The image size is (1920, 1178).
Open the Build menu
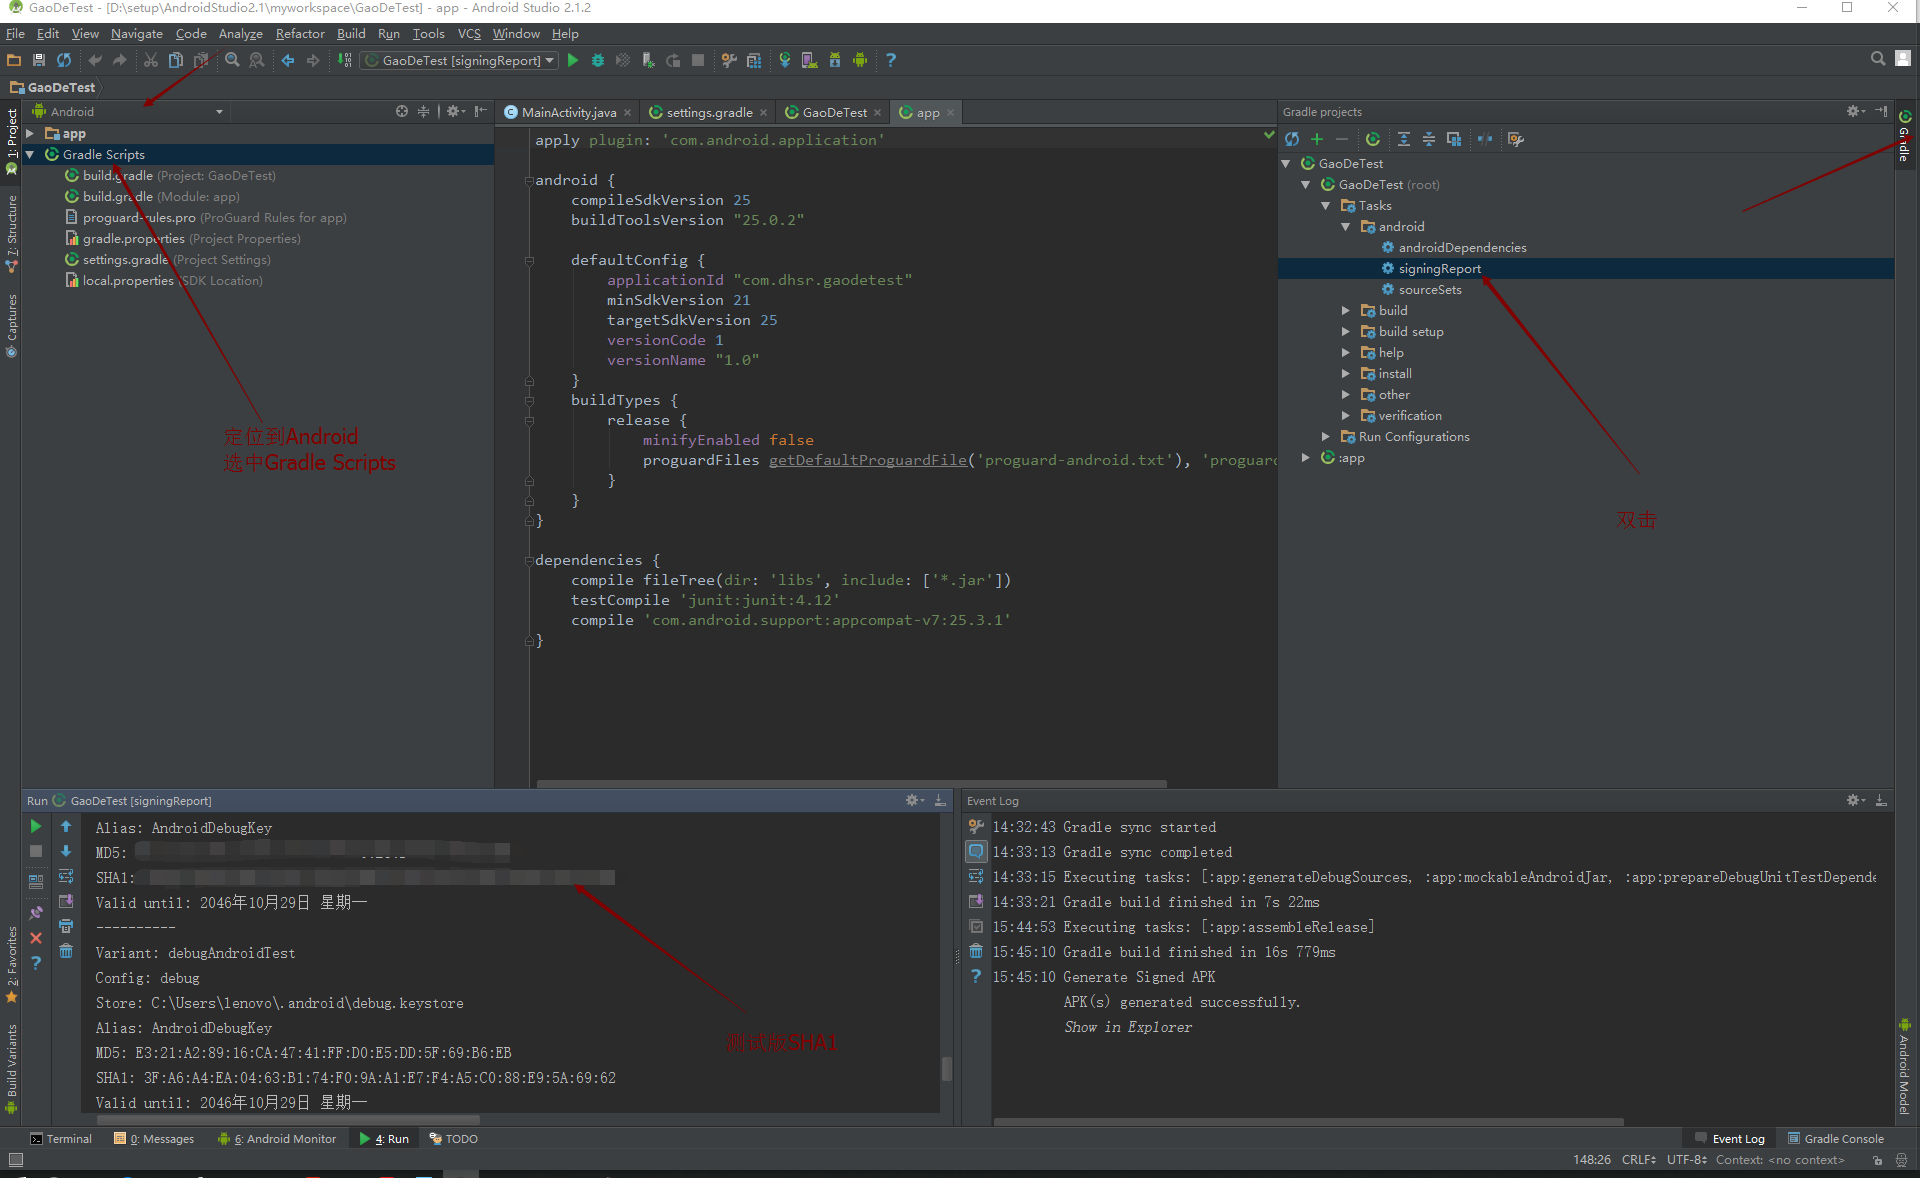click(x=351, y=33)
